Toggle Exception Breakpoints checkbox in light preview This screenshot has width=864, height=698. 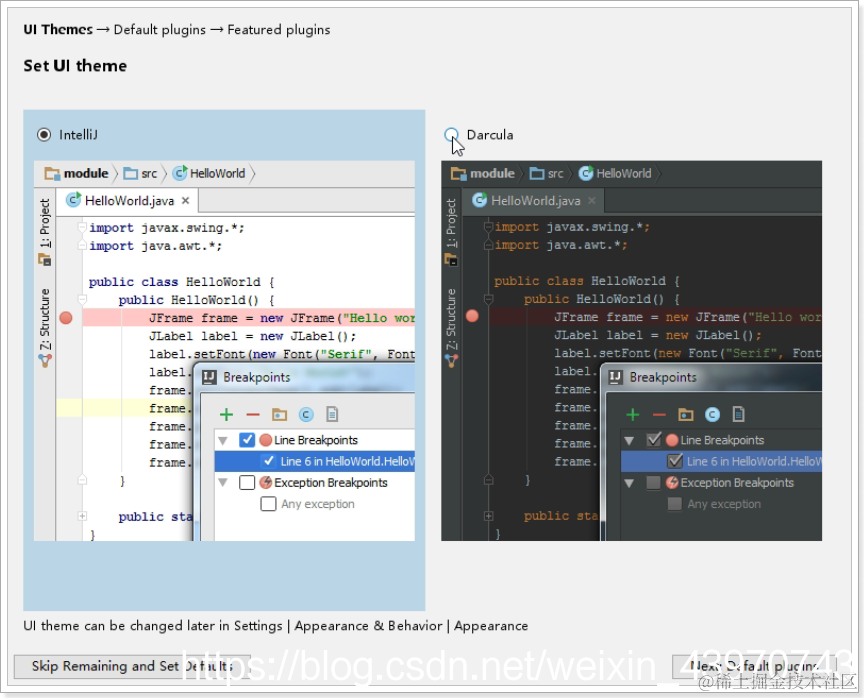click(247, 483)
